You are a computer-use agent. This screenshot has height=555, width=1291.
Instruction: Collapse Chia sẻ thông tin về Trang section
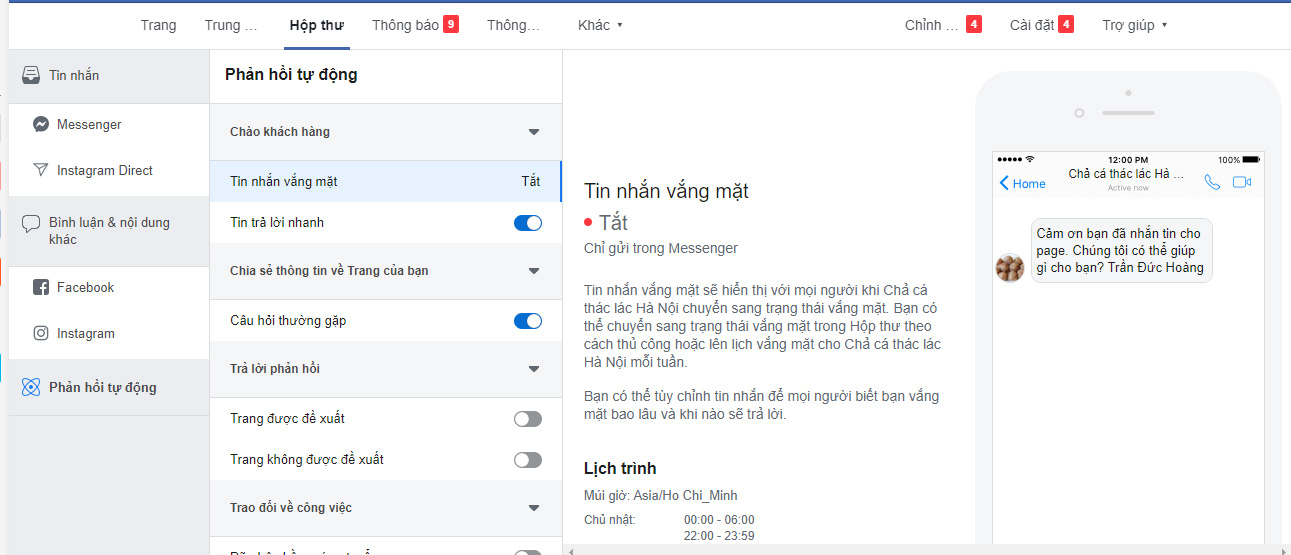pyautogui.click(x=533, y=271)
